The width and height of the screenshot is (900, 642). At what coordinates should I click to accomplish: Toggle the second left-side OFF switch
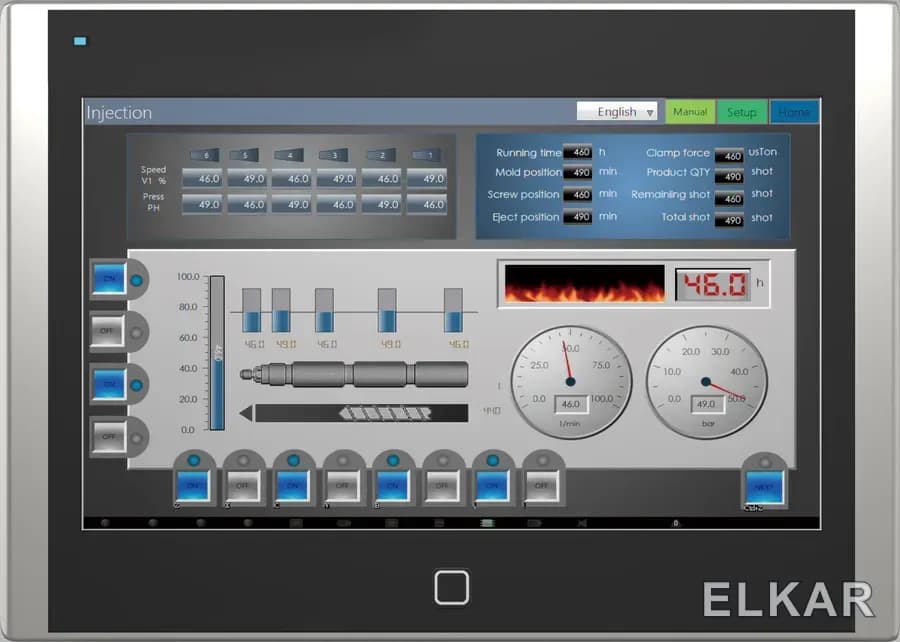(x=107, y=331)
